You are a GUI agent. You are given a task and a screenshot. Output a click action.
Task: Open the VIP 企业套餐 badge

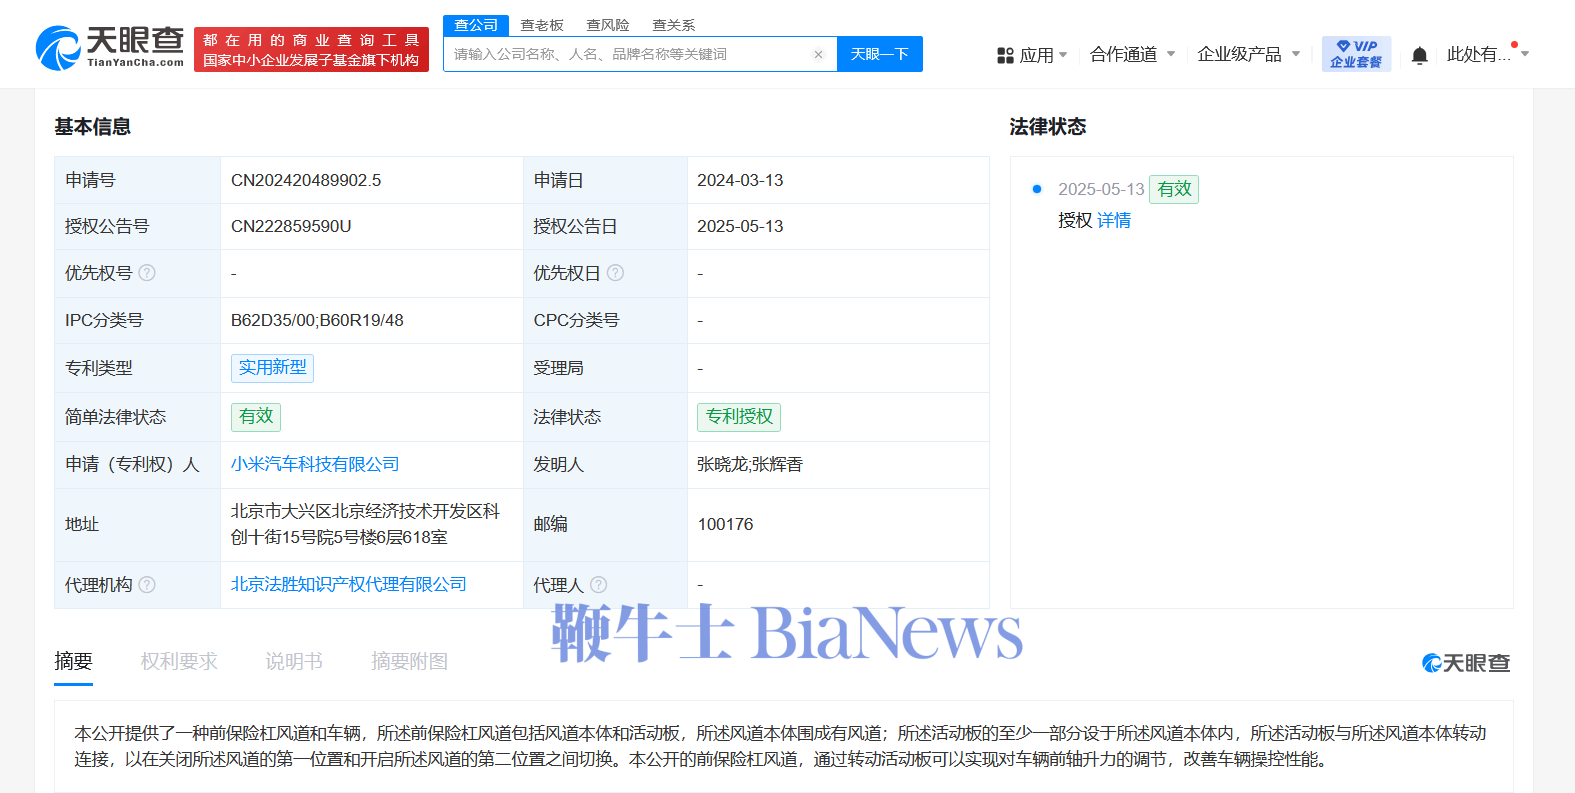pos(1356,54)
